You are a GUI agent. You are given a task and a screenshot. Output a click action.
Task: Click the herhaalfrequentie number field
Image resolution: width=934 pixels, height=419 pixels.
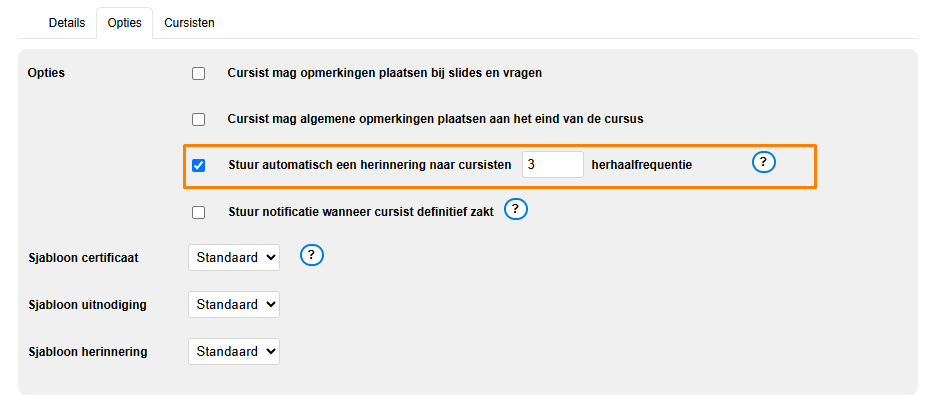tap(552, 165)
